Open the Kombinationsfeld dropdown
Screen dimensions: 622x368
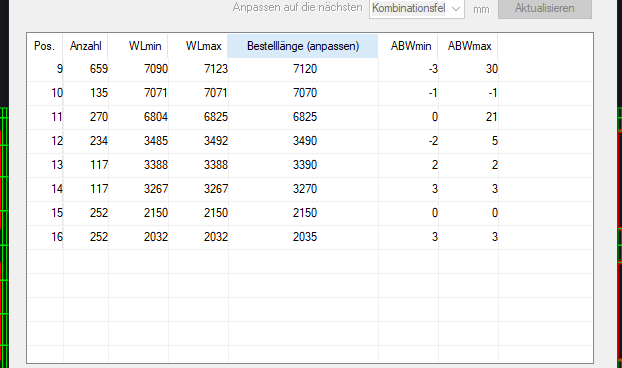(417, 8)
